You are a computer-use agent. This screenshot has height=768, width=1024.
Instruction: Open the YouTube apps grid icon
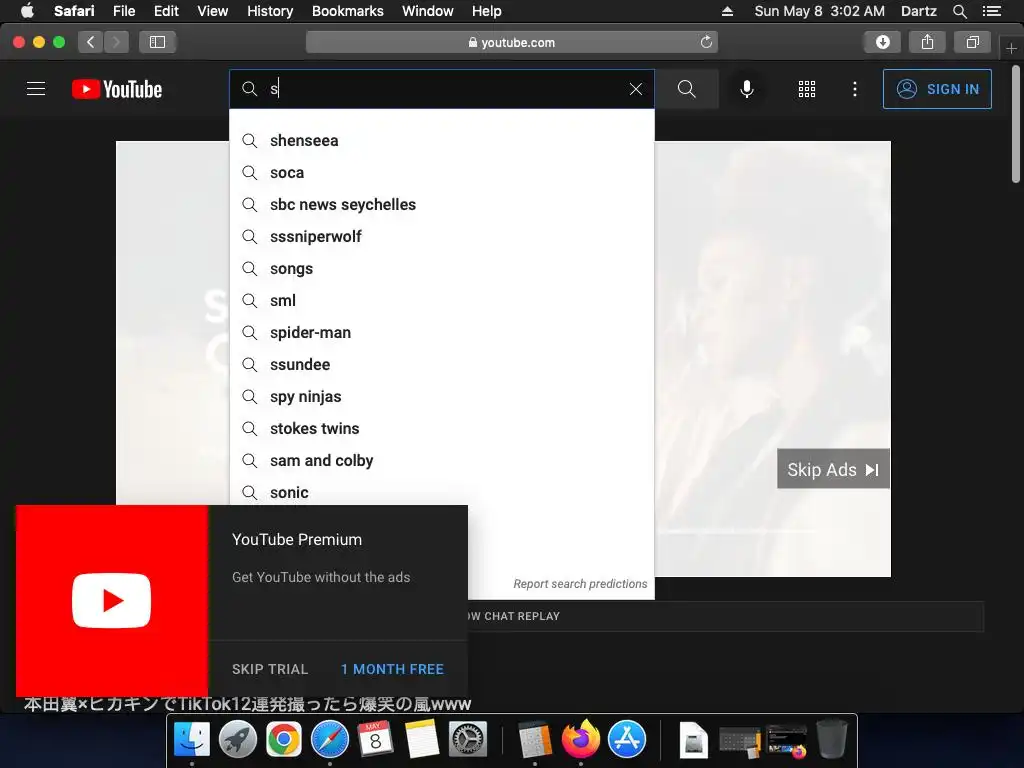click(807, 89)
